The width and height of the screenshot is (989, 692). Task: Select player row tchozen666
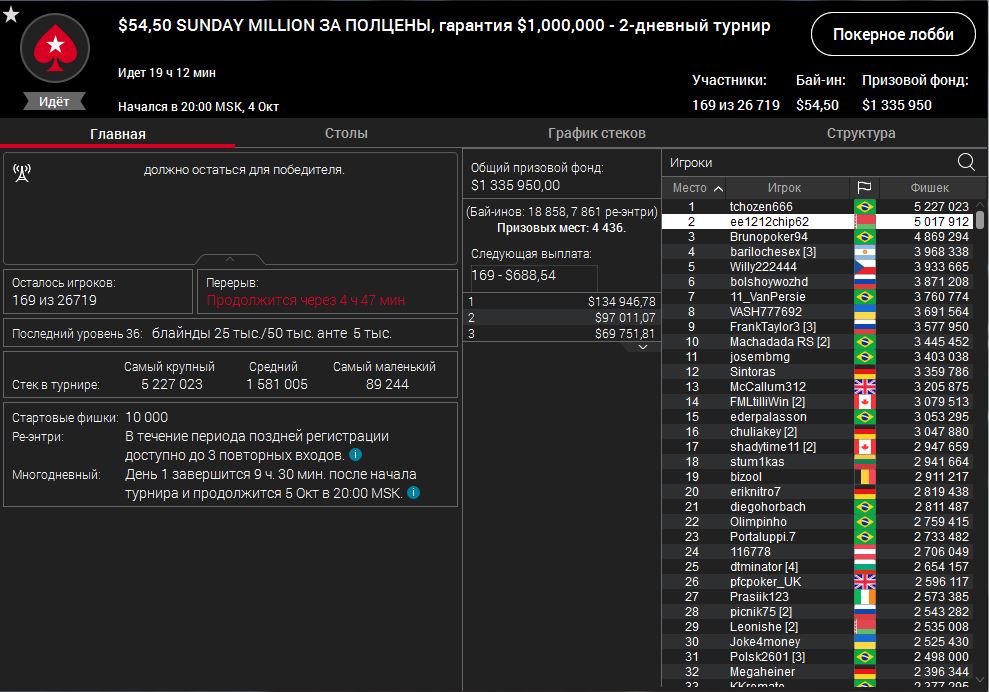tap(818, 206)
